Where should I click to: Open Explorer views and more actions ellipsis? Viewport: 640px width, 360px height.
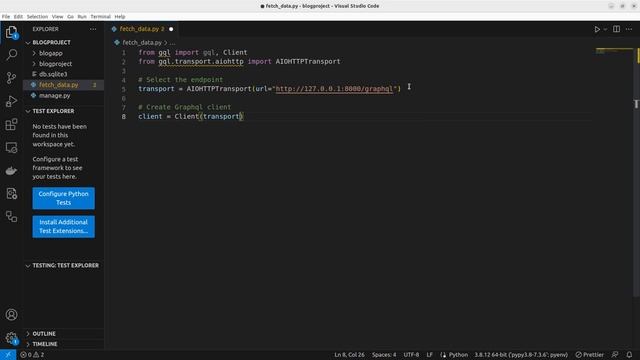coord(93,29)
